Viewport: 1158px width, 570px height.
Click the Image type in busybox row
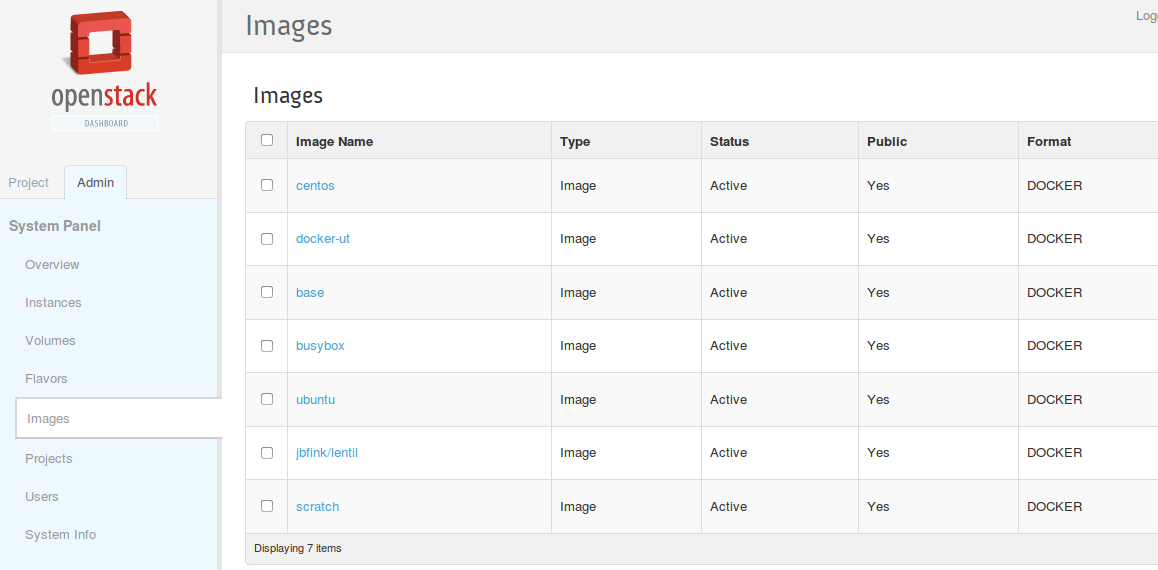[578, 346]
